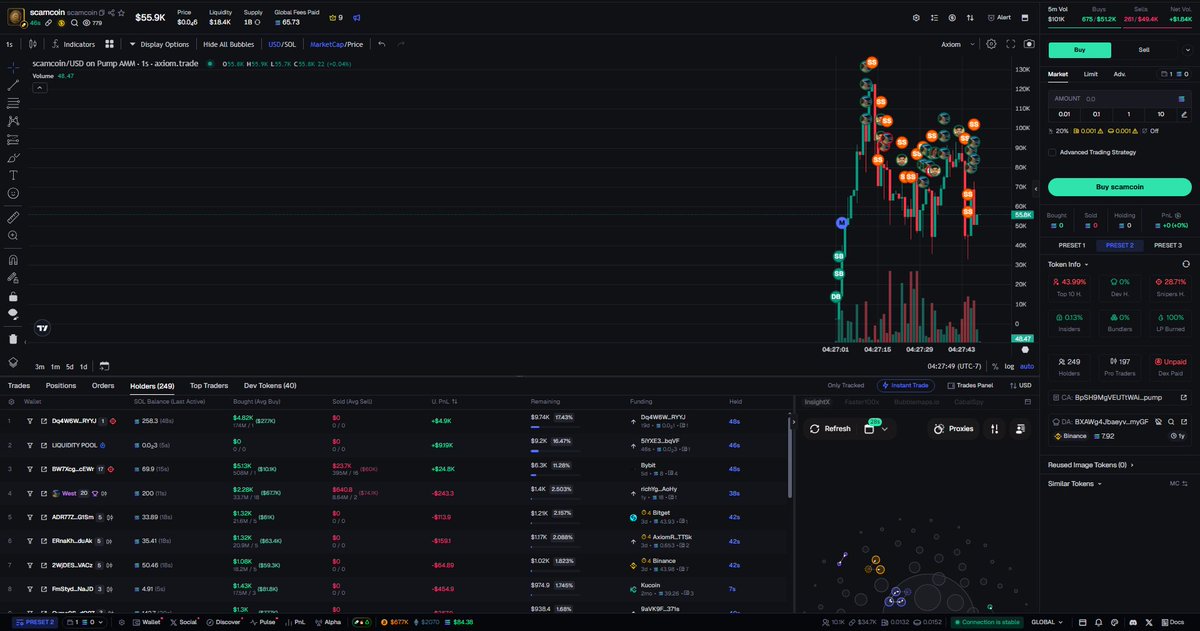
Task: Open chart settings gear near Axiom
Action: pos(991,44)
